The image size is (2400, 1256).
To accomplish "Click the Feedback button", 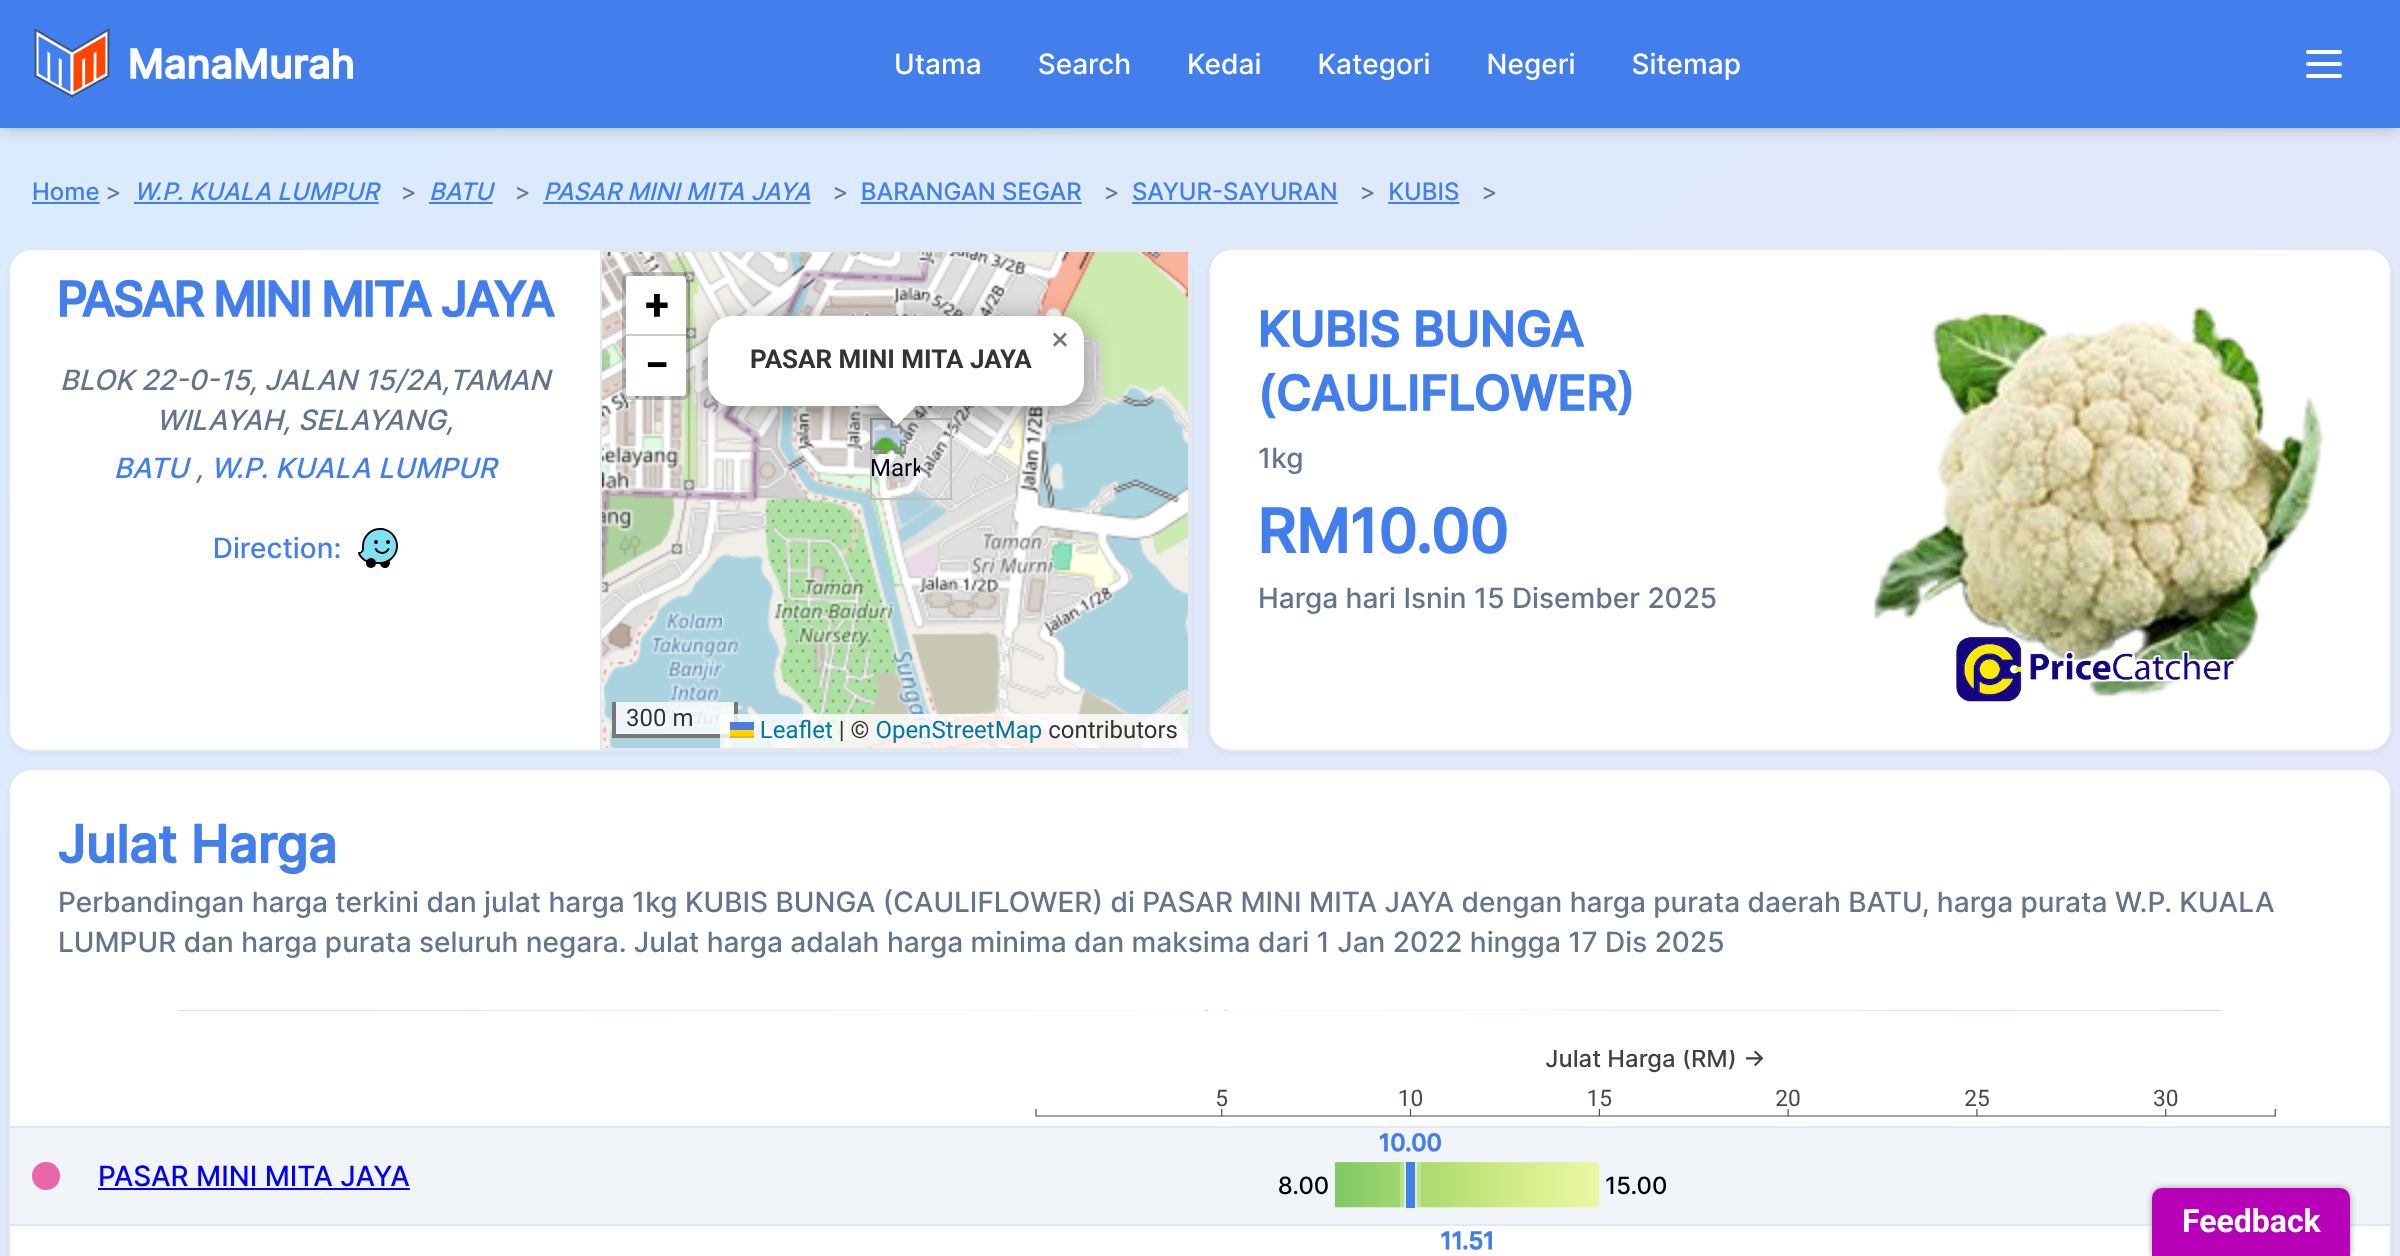I will [2250, 1220].
